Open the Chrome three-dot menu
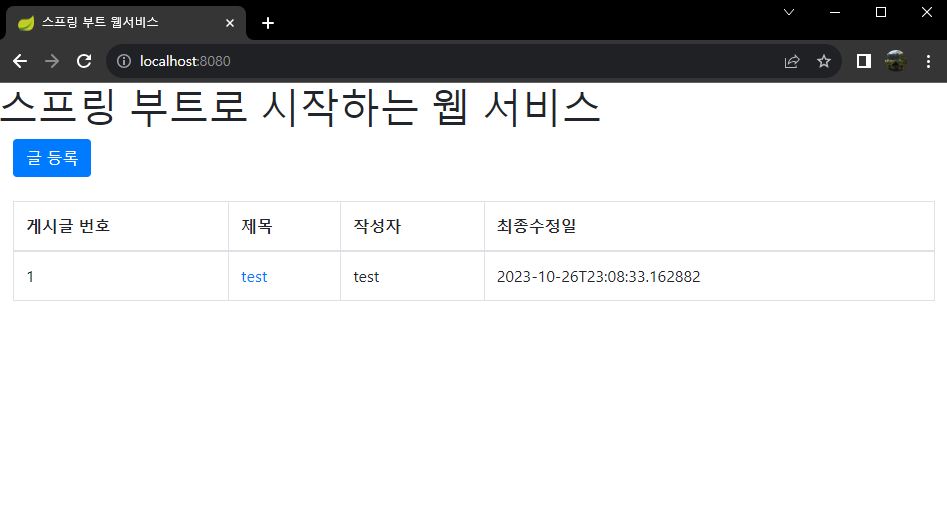This screenshot has width=947, height=513. pyautogui.click(x=928, y=61)
